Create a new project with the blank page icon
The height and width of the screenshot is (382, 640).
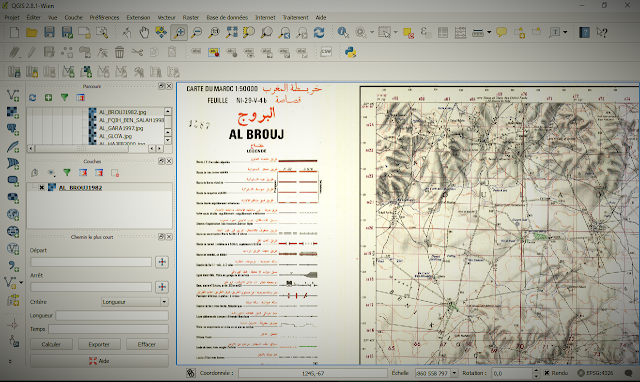tap(14, 32)
